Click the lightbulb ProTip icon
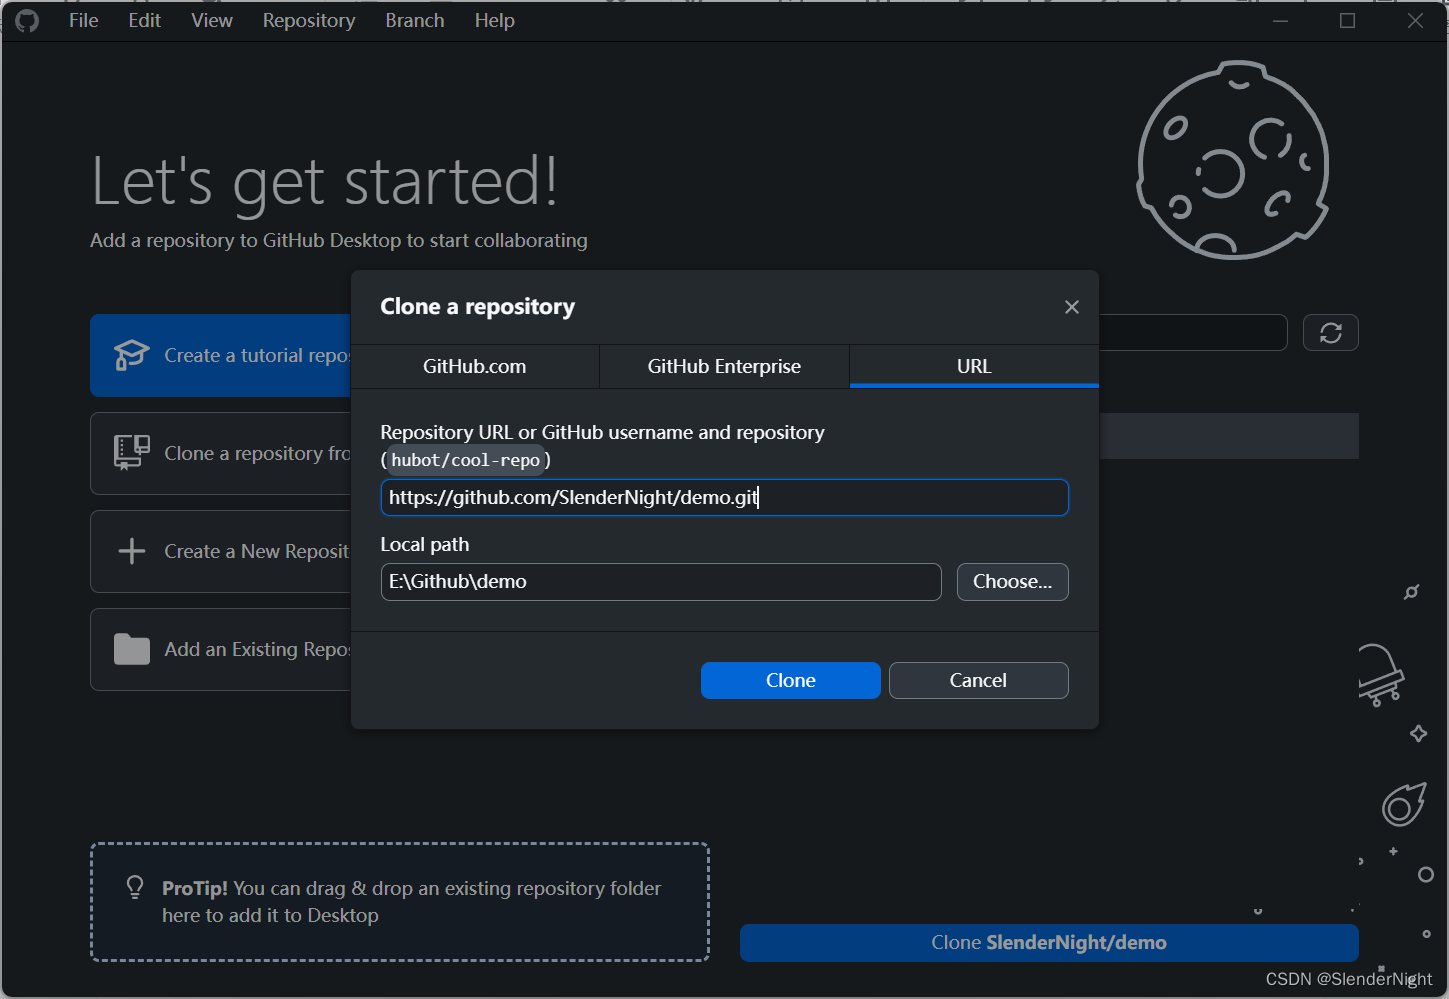Viewport: 1449px width, 999px height. (x=135, y=887)
